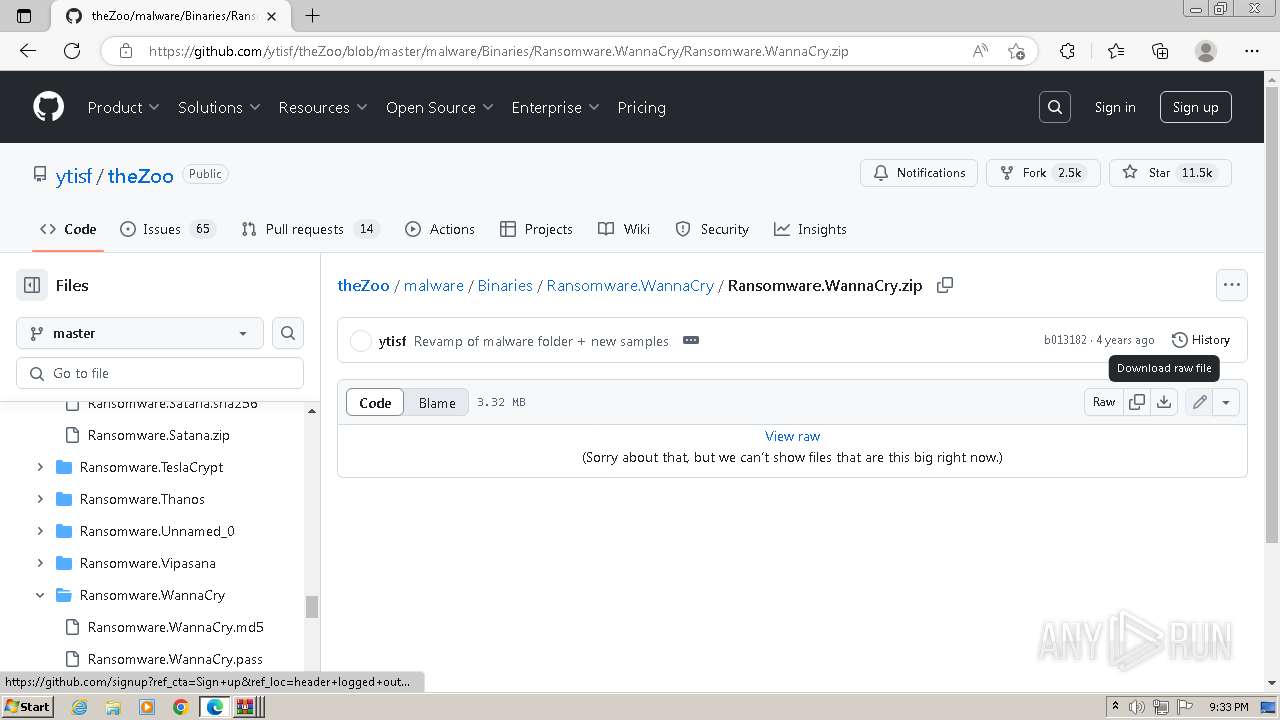View site information lock icon

(125, 51)
